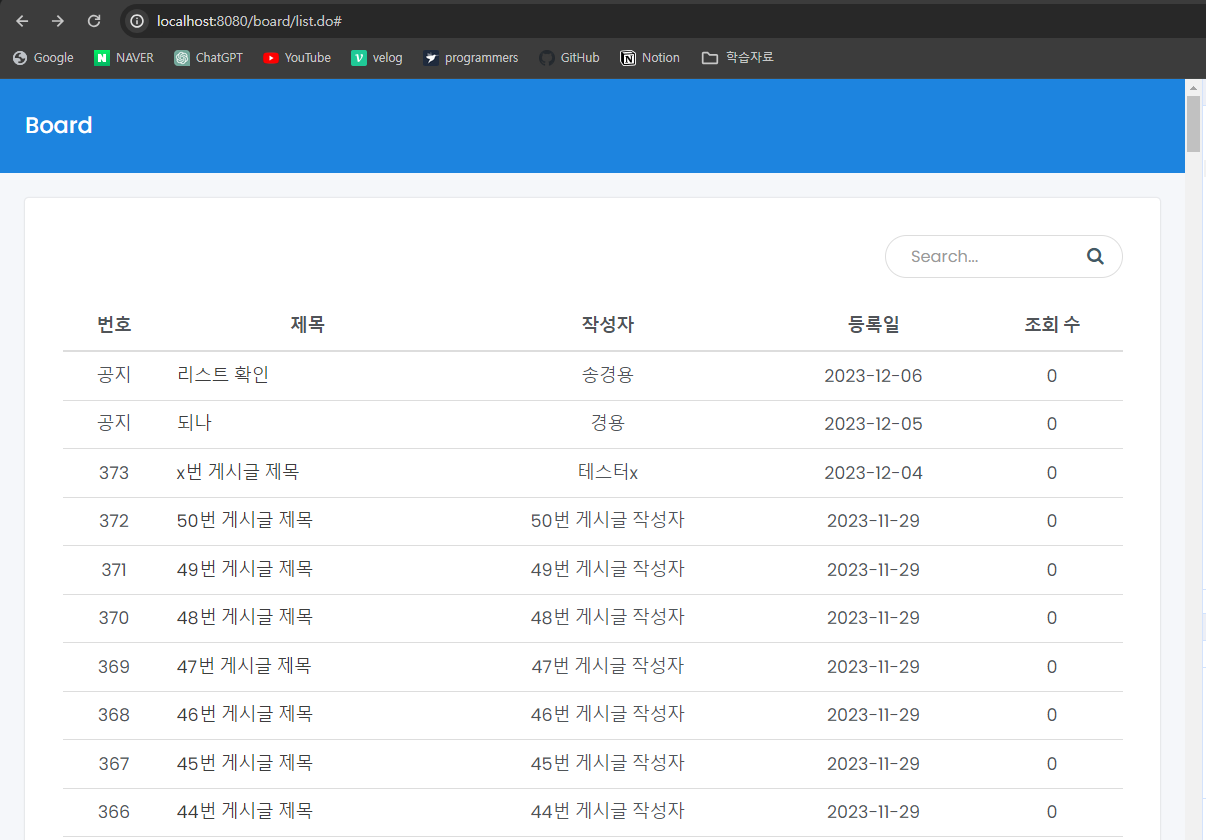
Task: Click author cell 45번 게시글 작성자
Action: [x=608, y=763]
